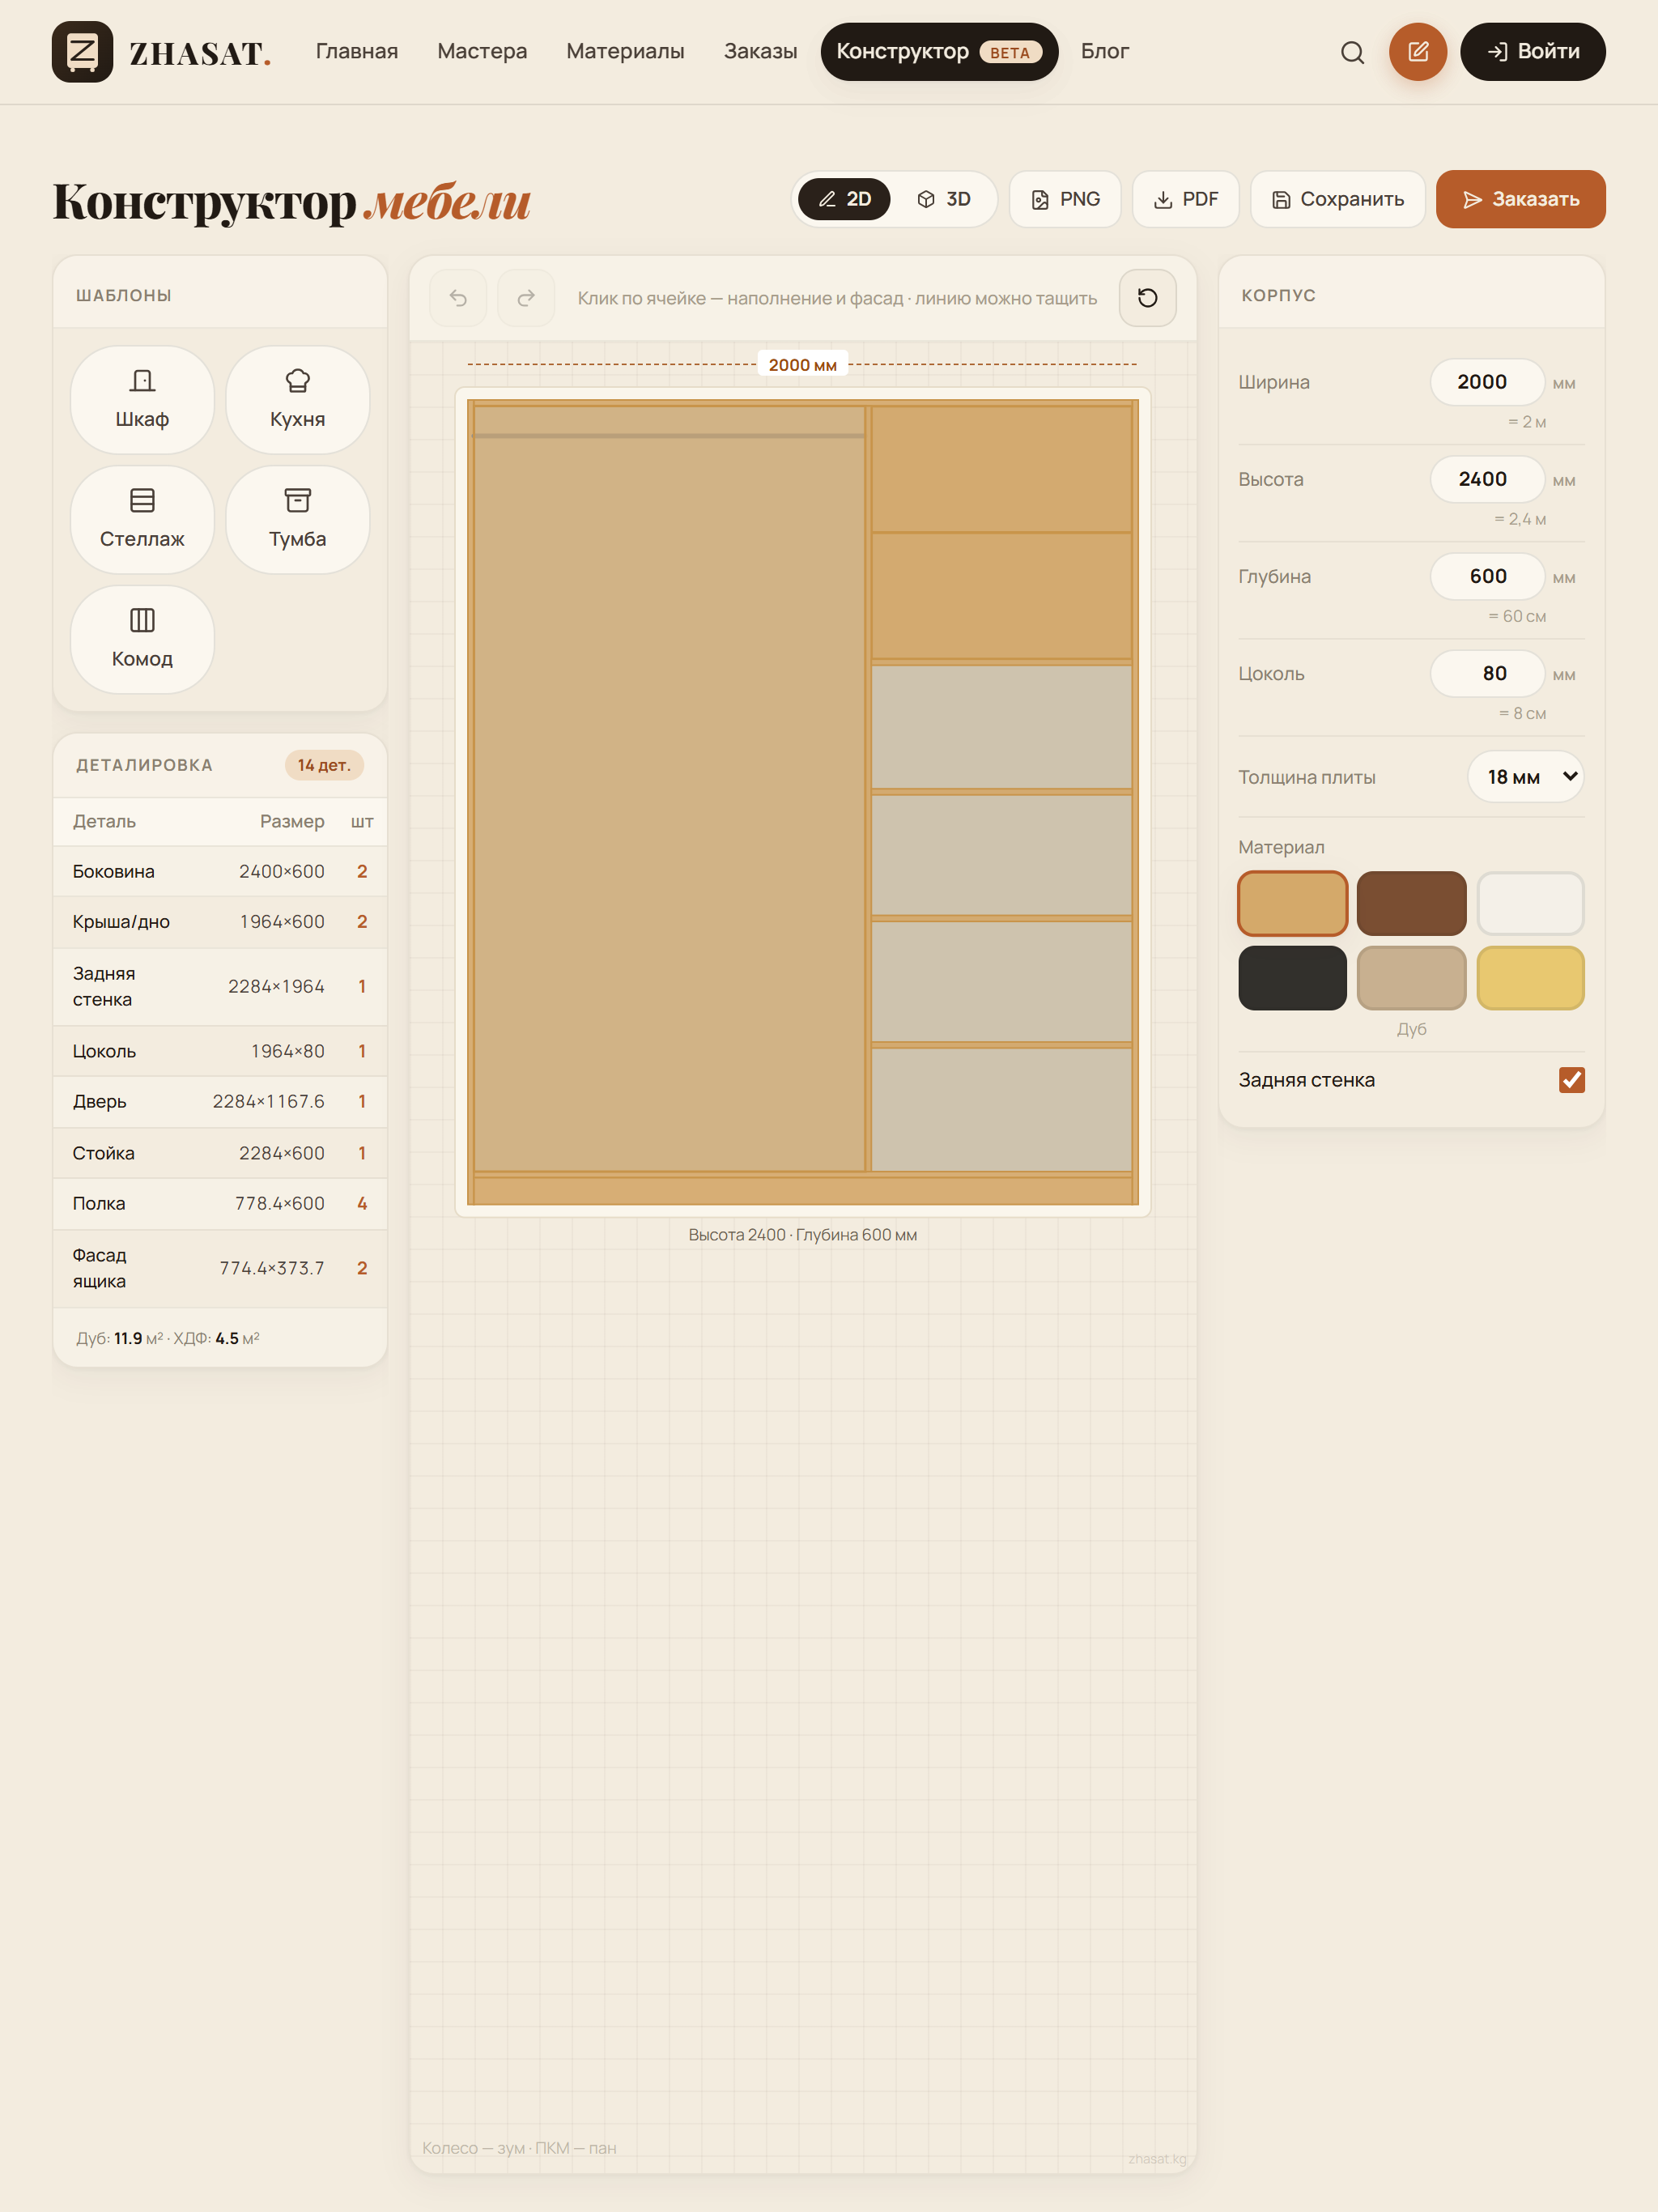Open the Материалы page
The height and width of the screenshot is (2212, 1658).
(625, 51)
